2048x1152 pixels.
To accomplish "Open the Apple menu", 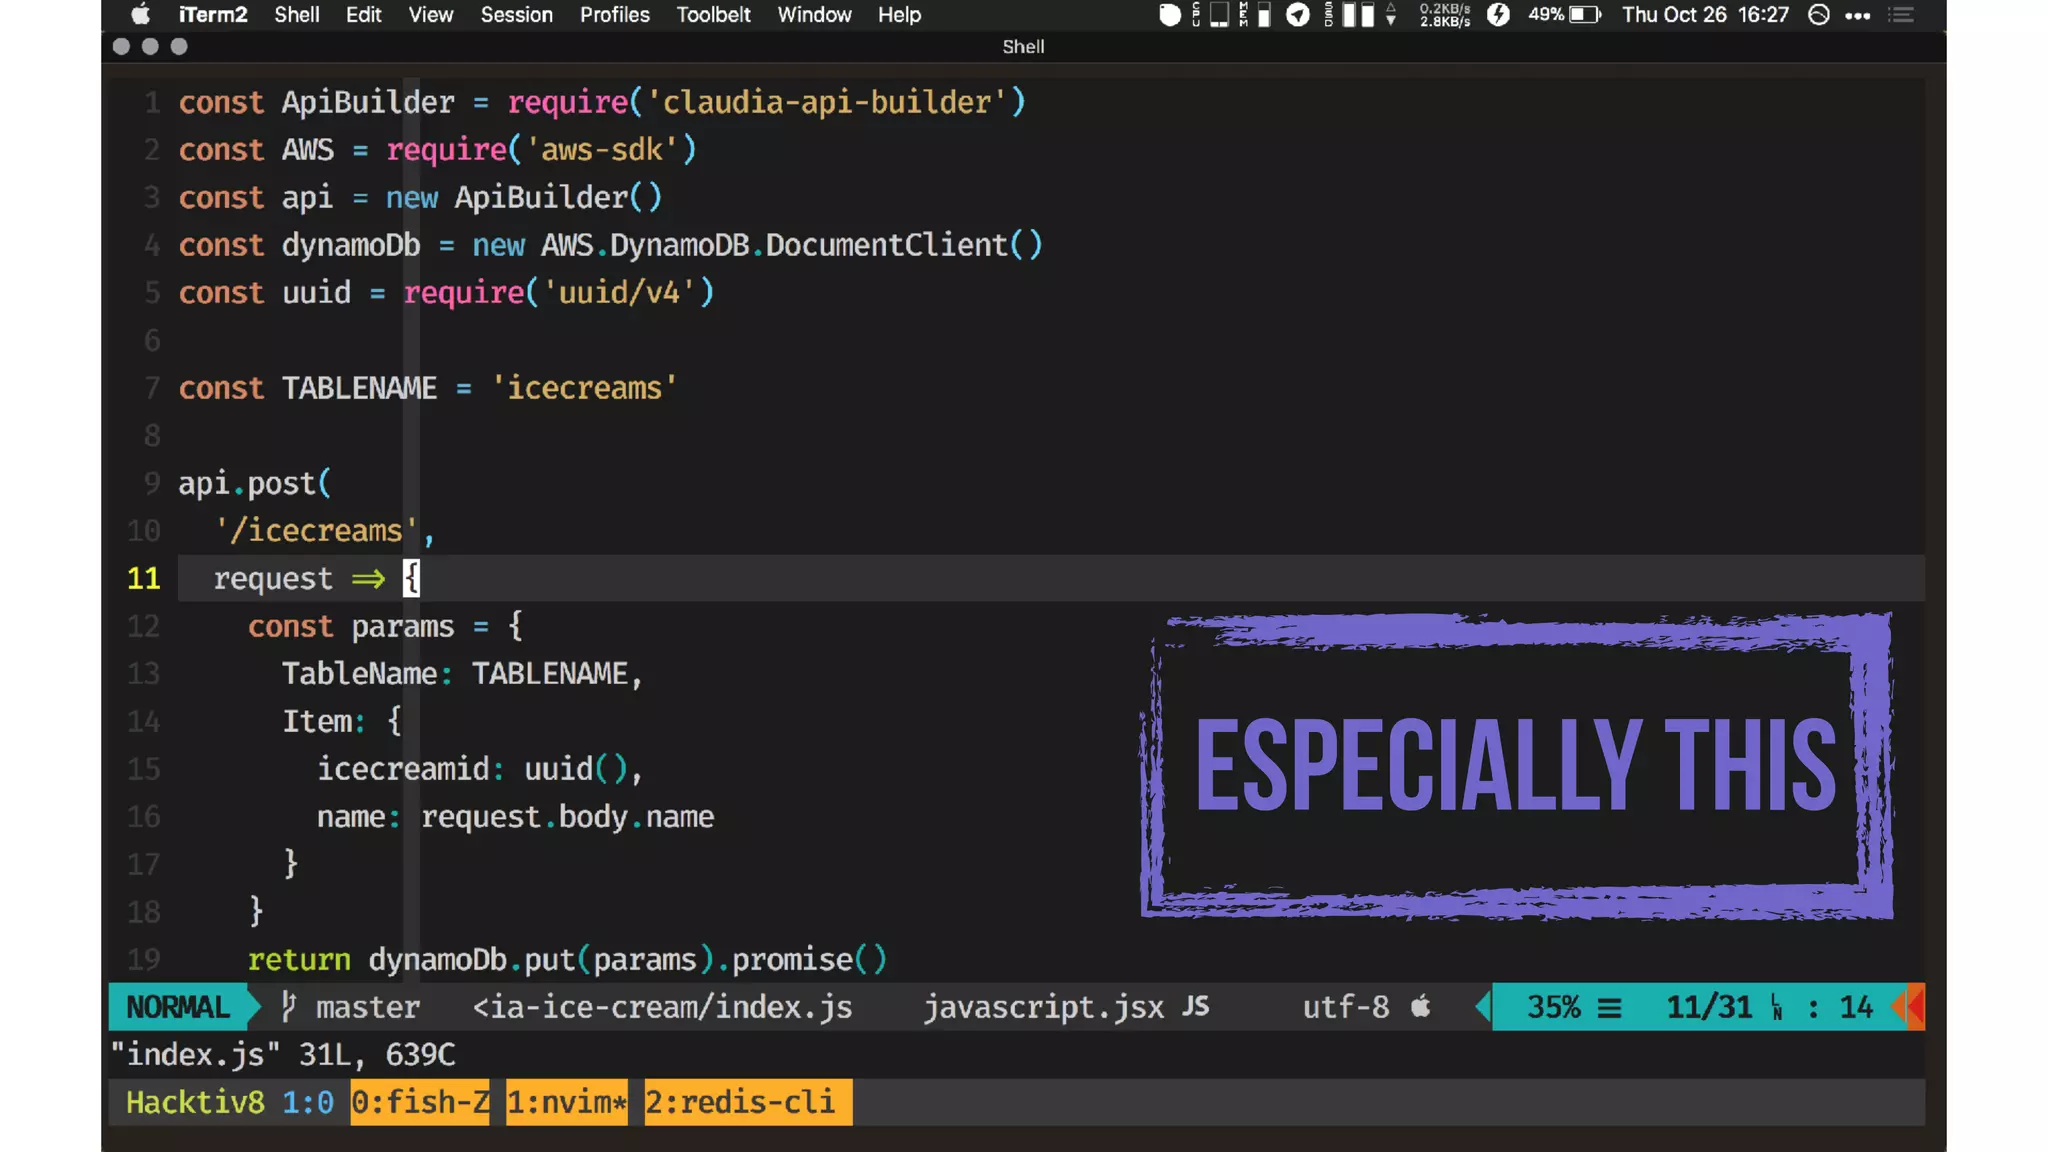I will click(x=140, y=15).
